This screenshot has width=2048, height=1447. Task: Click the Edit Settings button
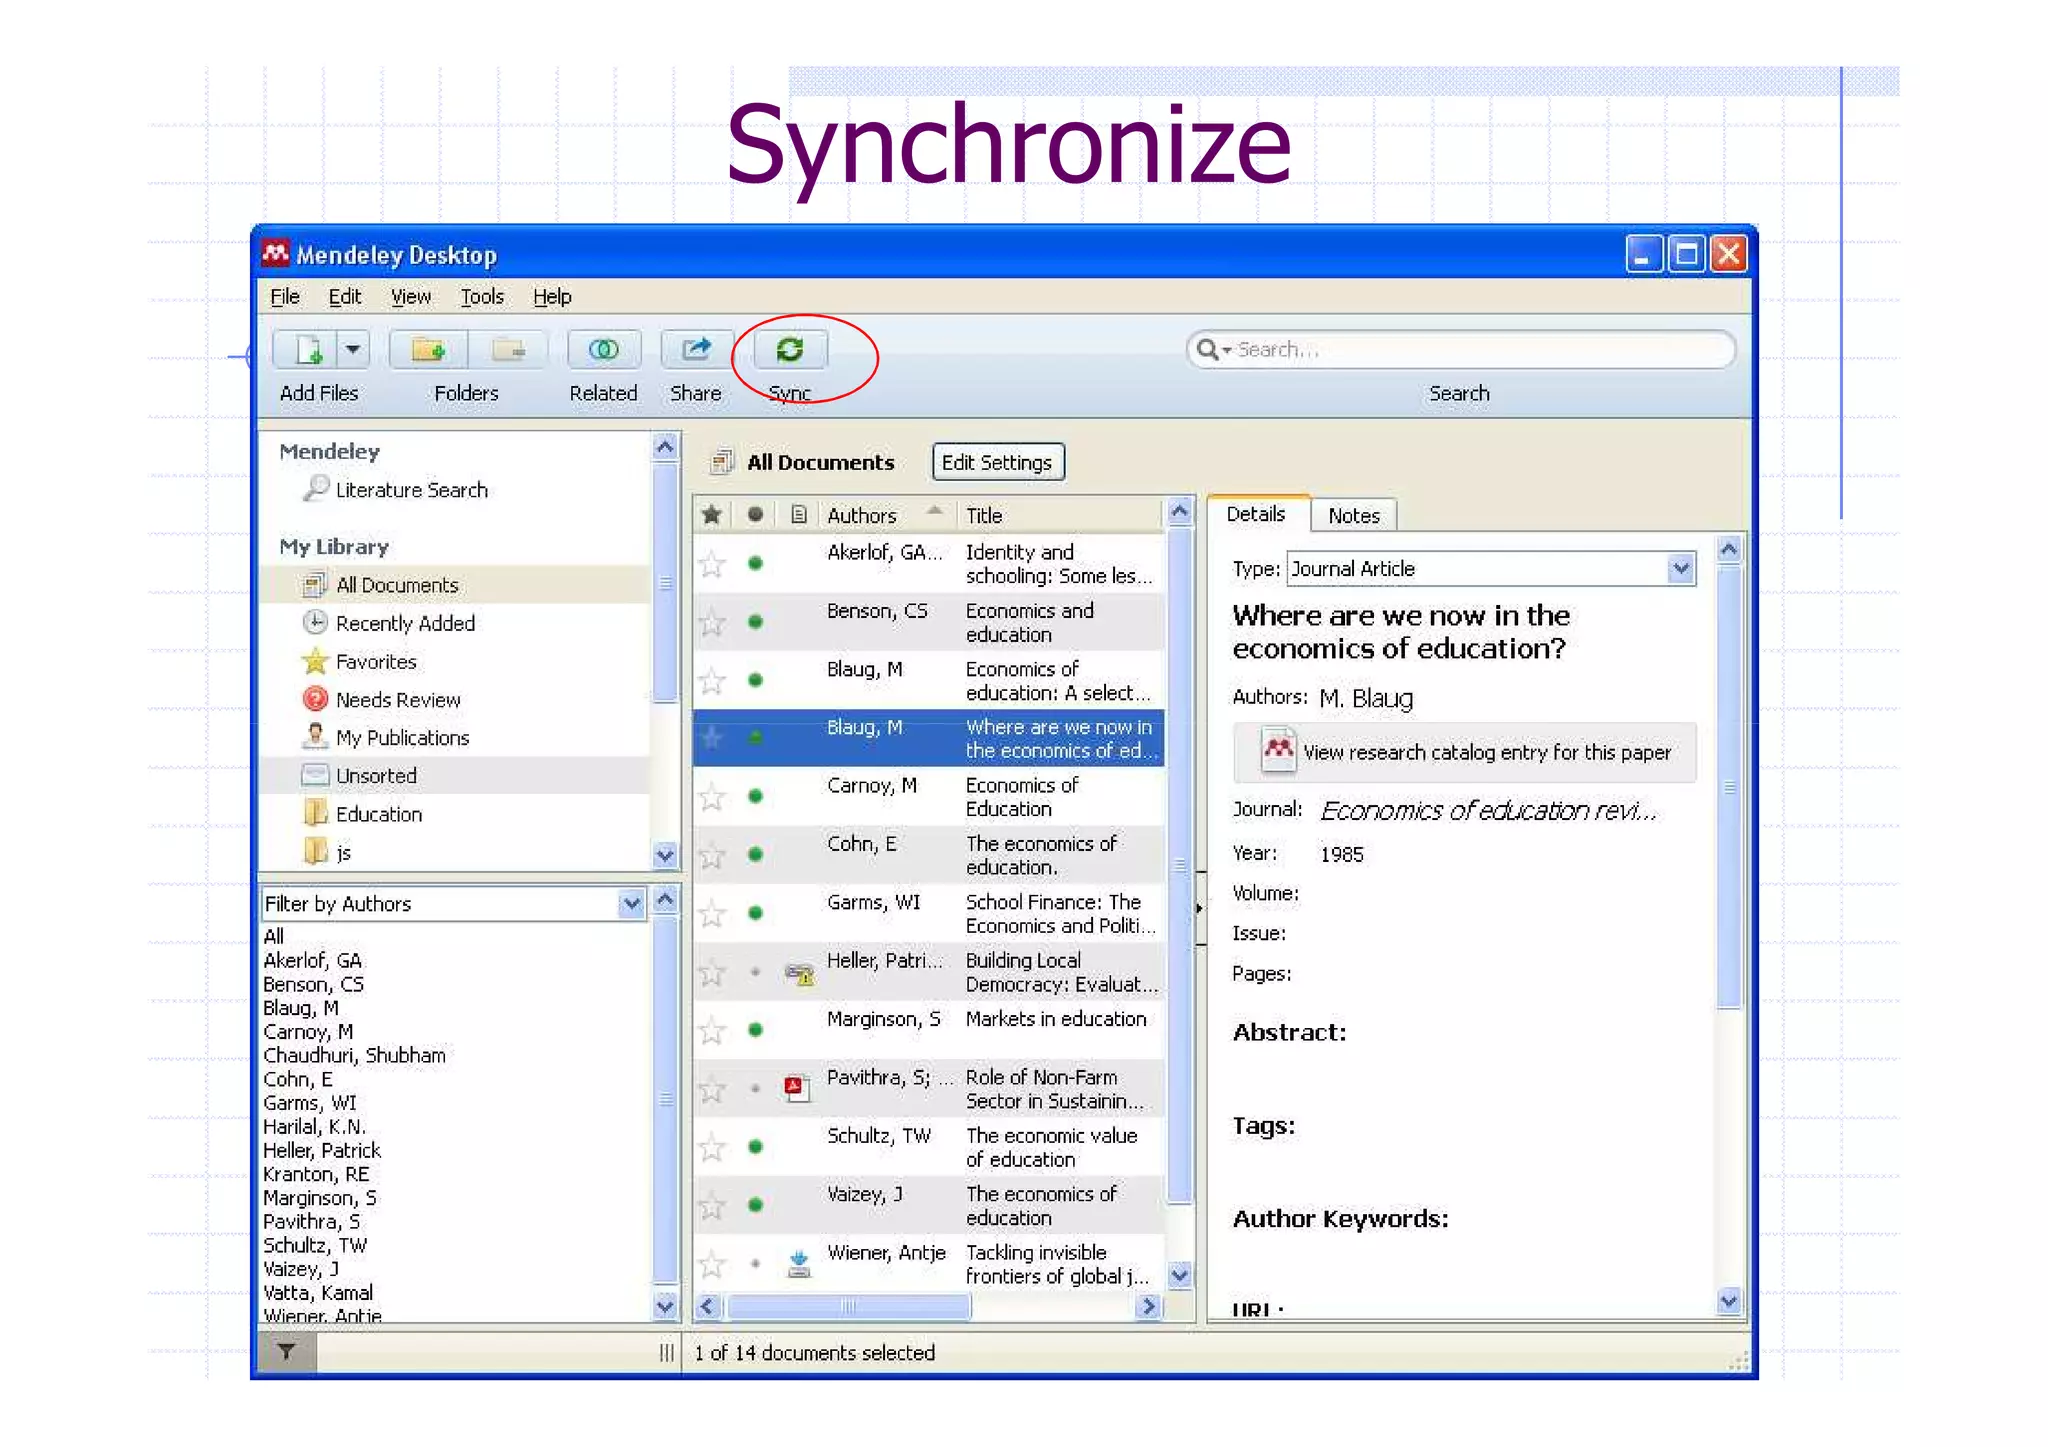click(x=997, y=463)
